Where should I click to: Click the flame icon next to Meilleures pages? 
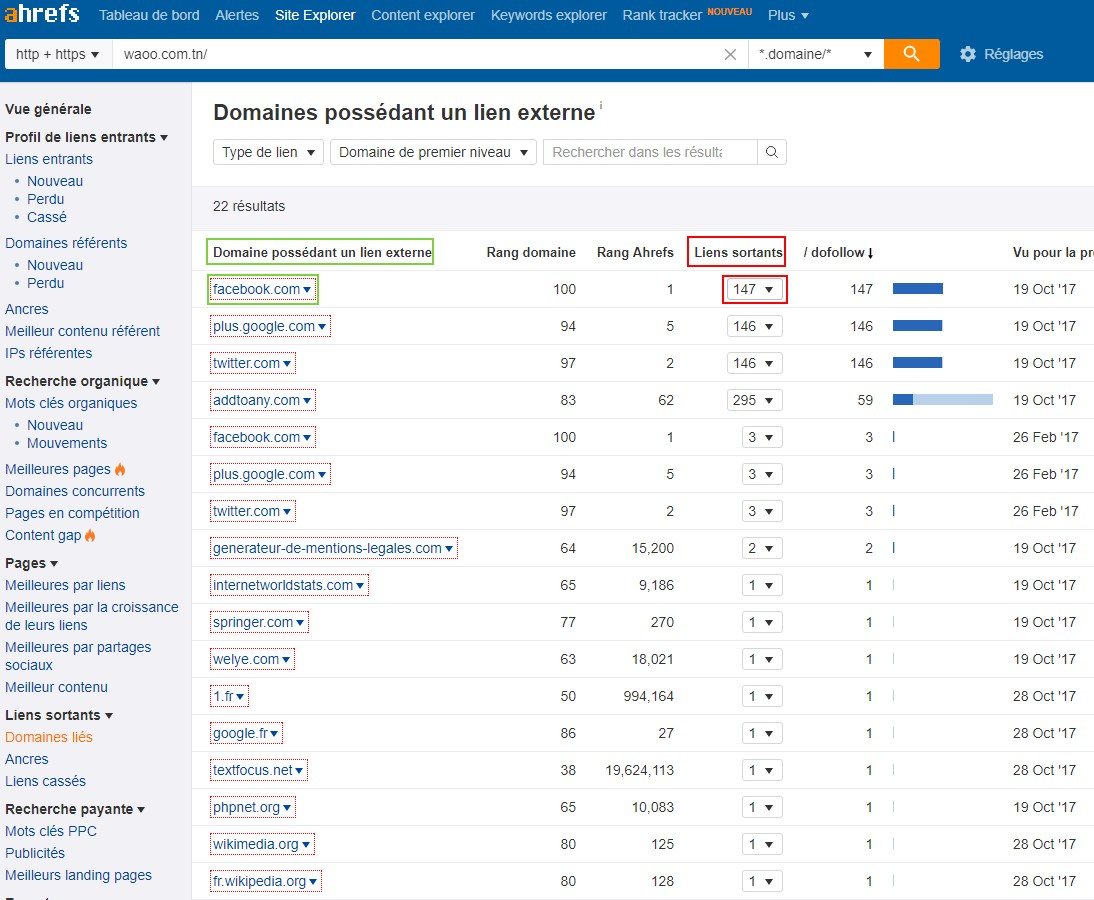pos(120,469)
